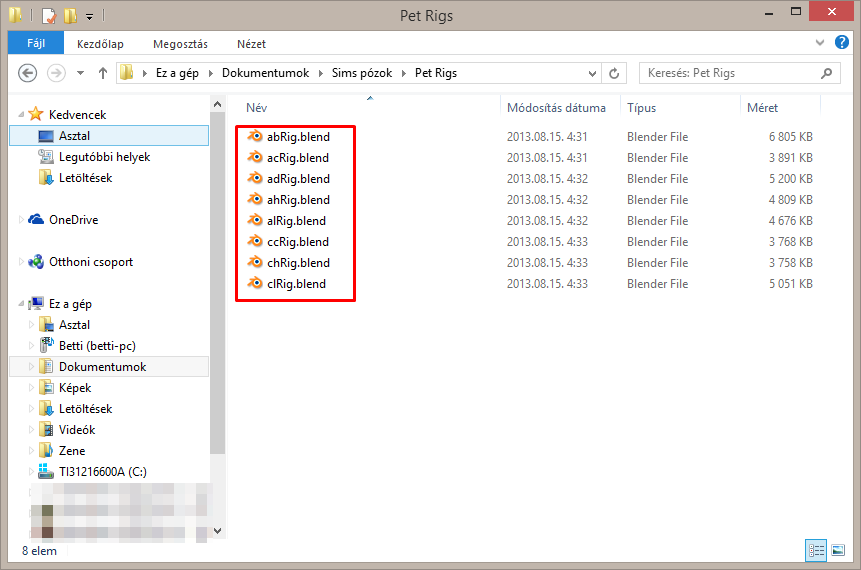Open the Nézet ribbon tab

click(251, 44)
